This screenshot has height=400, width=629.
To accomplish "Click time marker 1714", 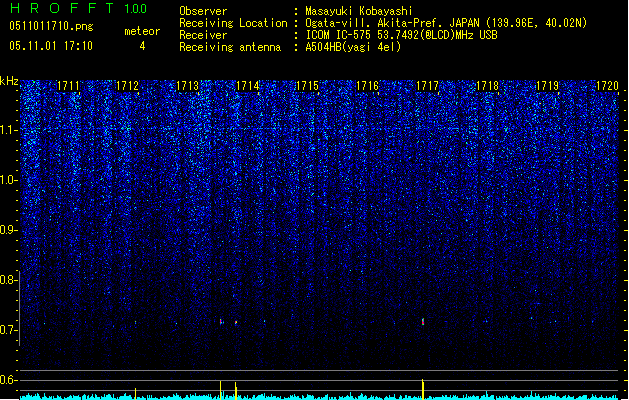I will (x=248, y=86).
